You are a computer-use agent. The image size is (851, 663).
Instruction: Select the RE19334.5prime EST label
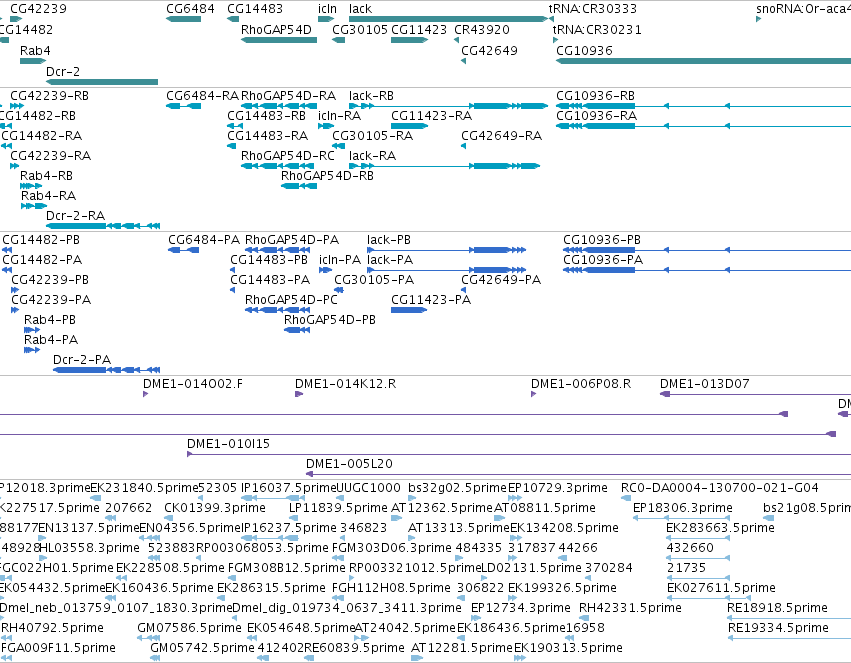tap(778, 628)
